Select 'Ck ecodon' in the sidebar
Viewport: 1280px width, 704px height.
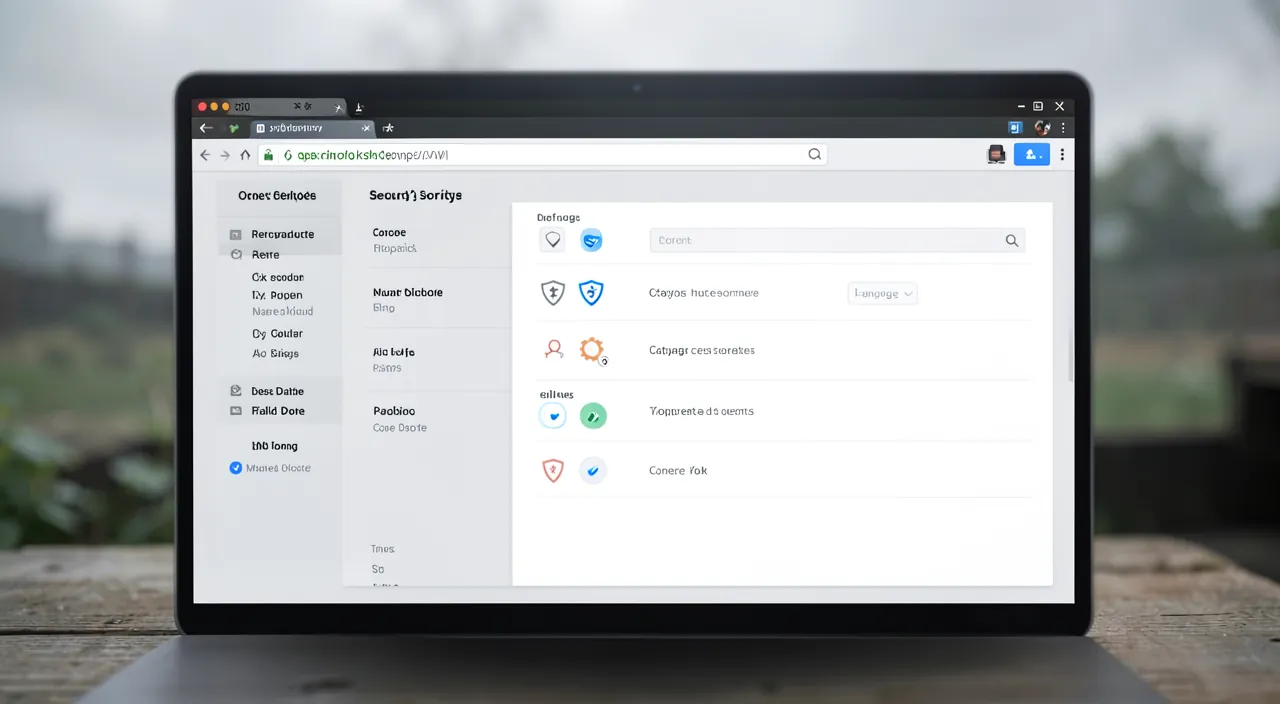[278, 277]
